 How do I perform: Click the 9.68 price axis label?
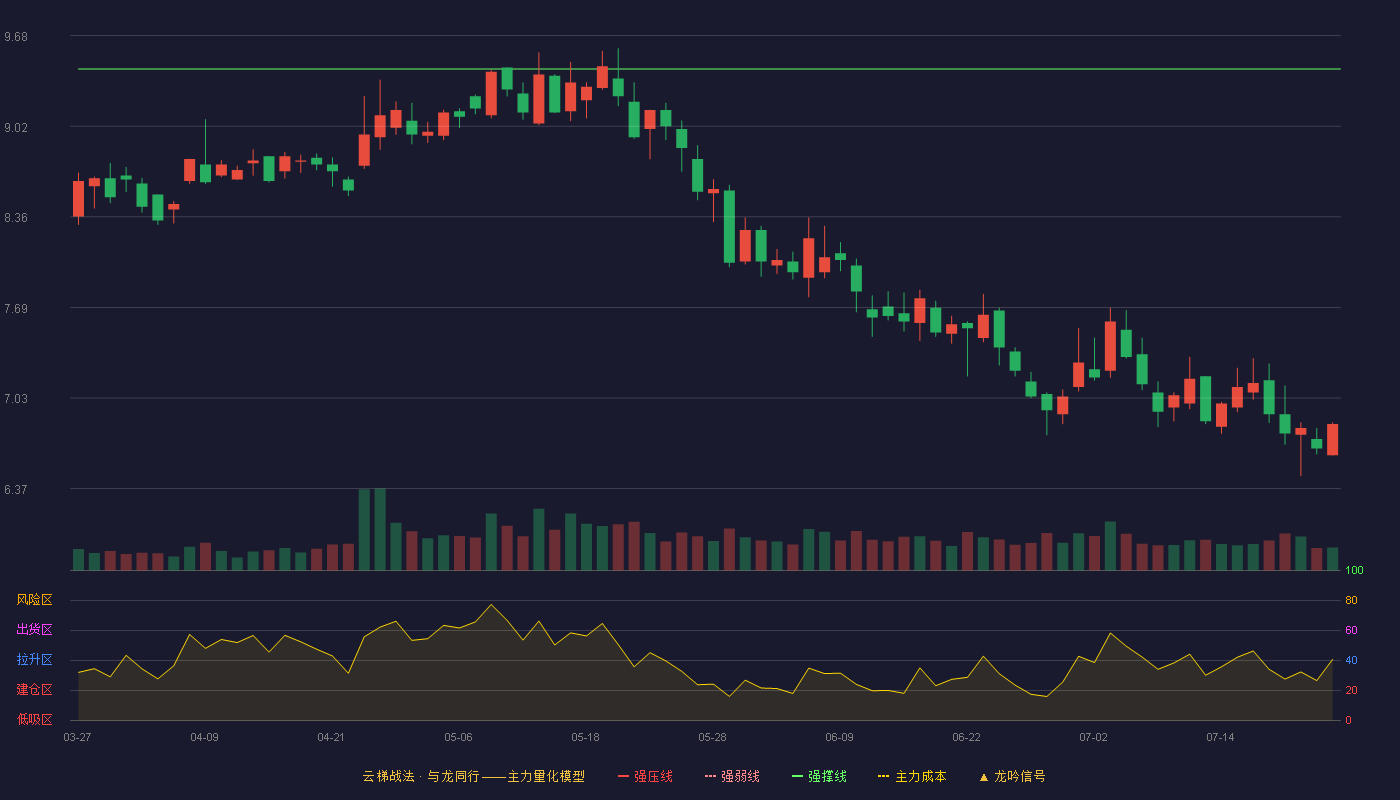point(16,37)
